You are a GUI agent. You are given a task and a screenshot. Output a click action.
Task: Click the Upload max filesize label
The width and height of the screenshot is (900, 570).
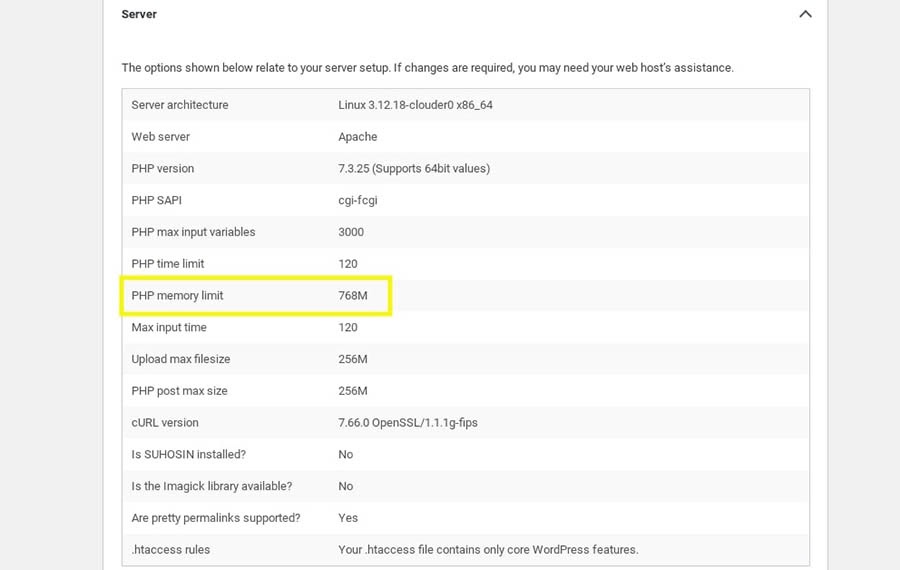tap(181, 359)
